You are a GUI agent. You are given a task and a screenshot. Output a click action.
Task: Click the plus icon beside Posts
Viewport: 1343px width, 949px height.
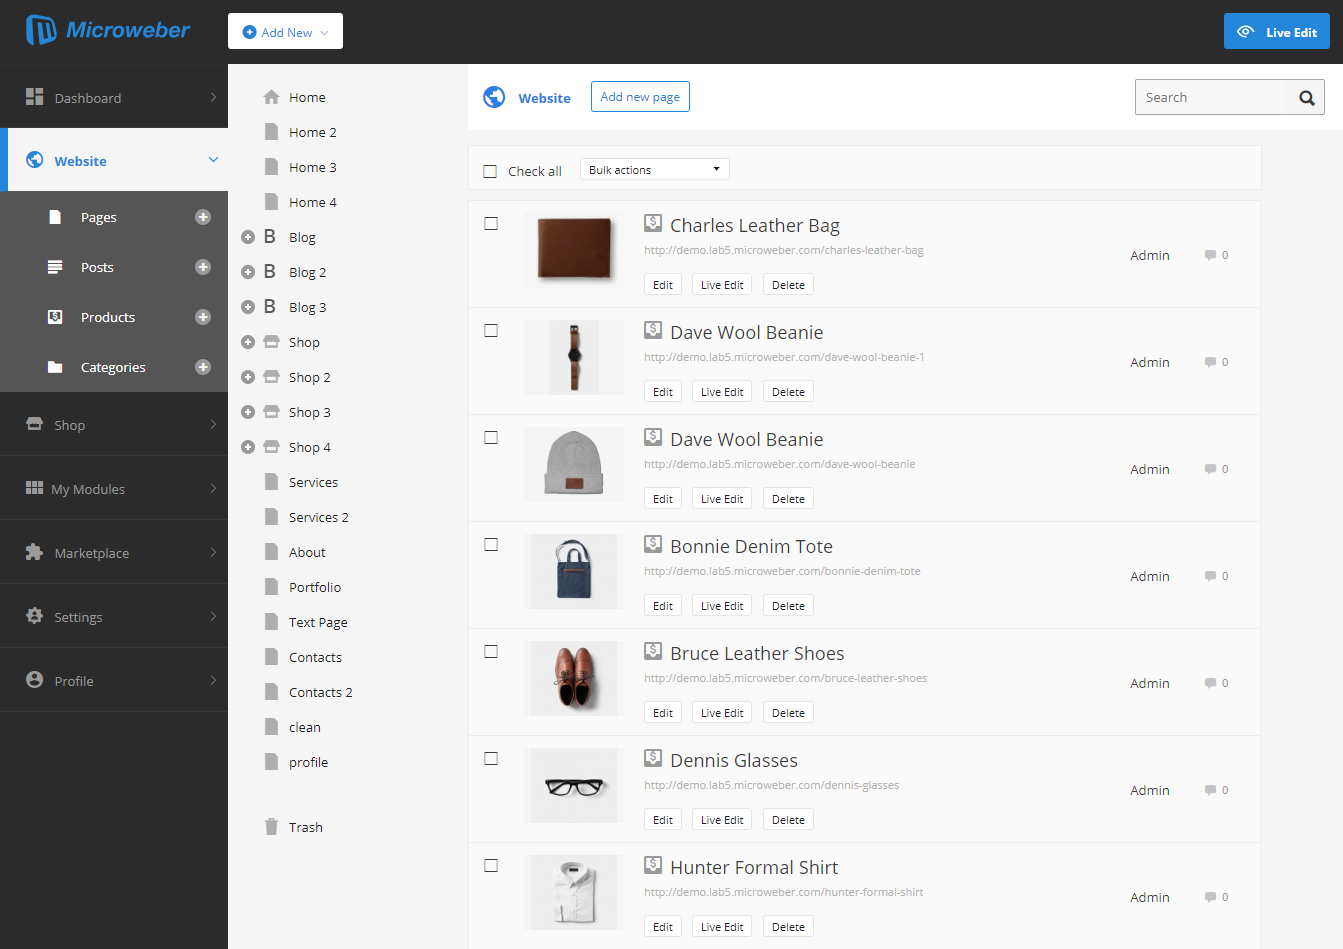pos(203,267)
